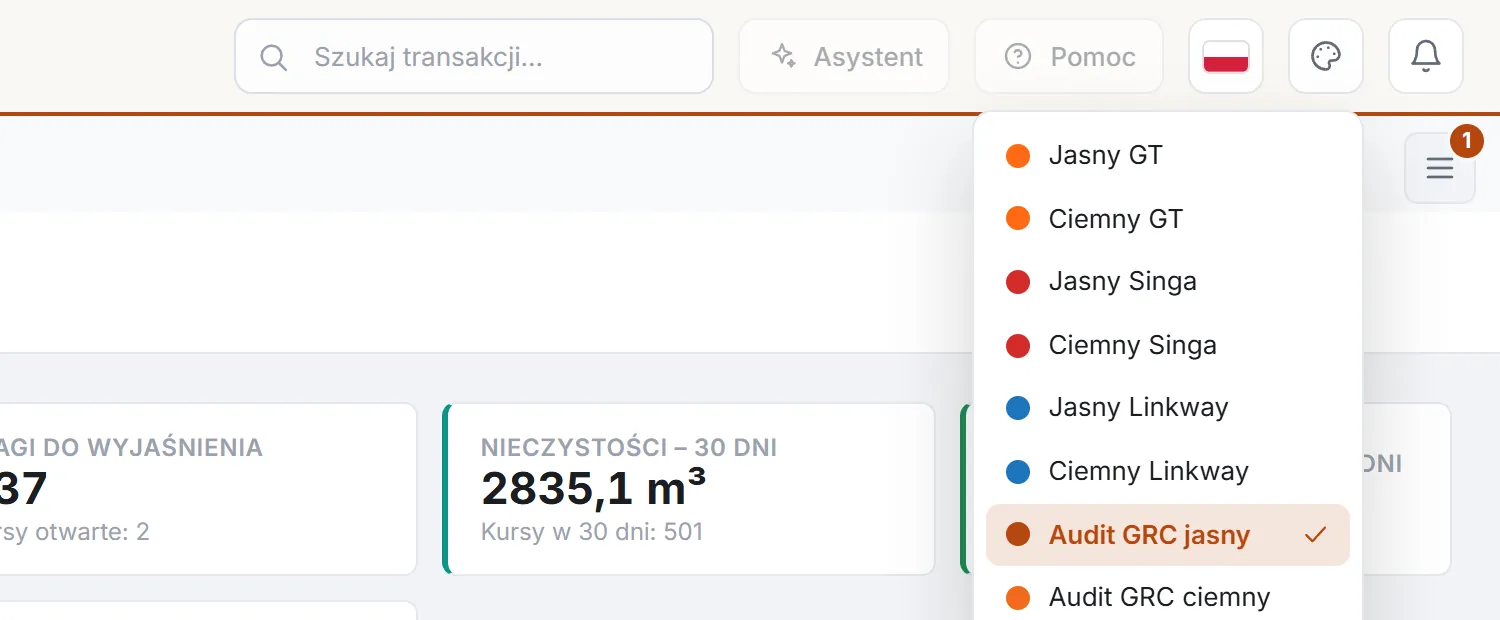Image resolution: width=1500 pixels, height=620 pixels.
Task: Switch to Audit GRC ciemny theme
Action: point(1168,598)
